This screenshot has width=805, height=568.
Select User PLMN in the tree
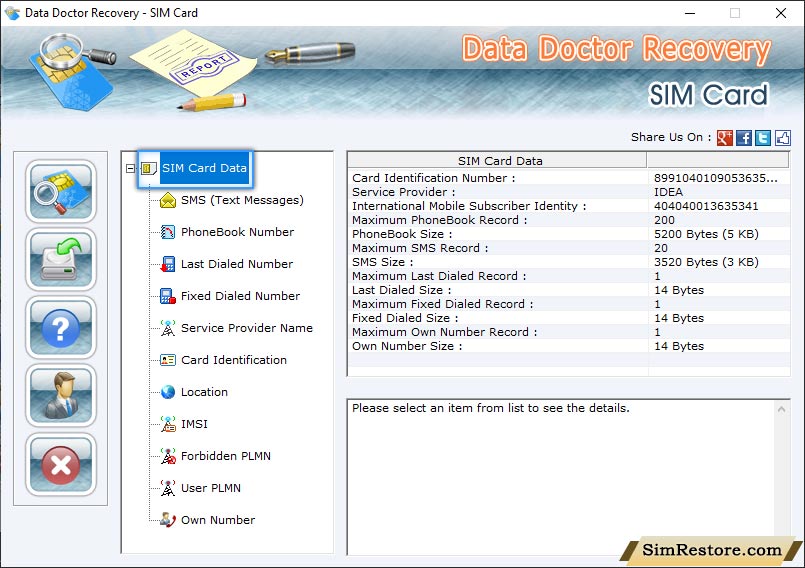210,488
